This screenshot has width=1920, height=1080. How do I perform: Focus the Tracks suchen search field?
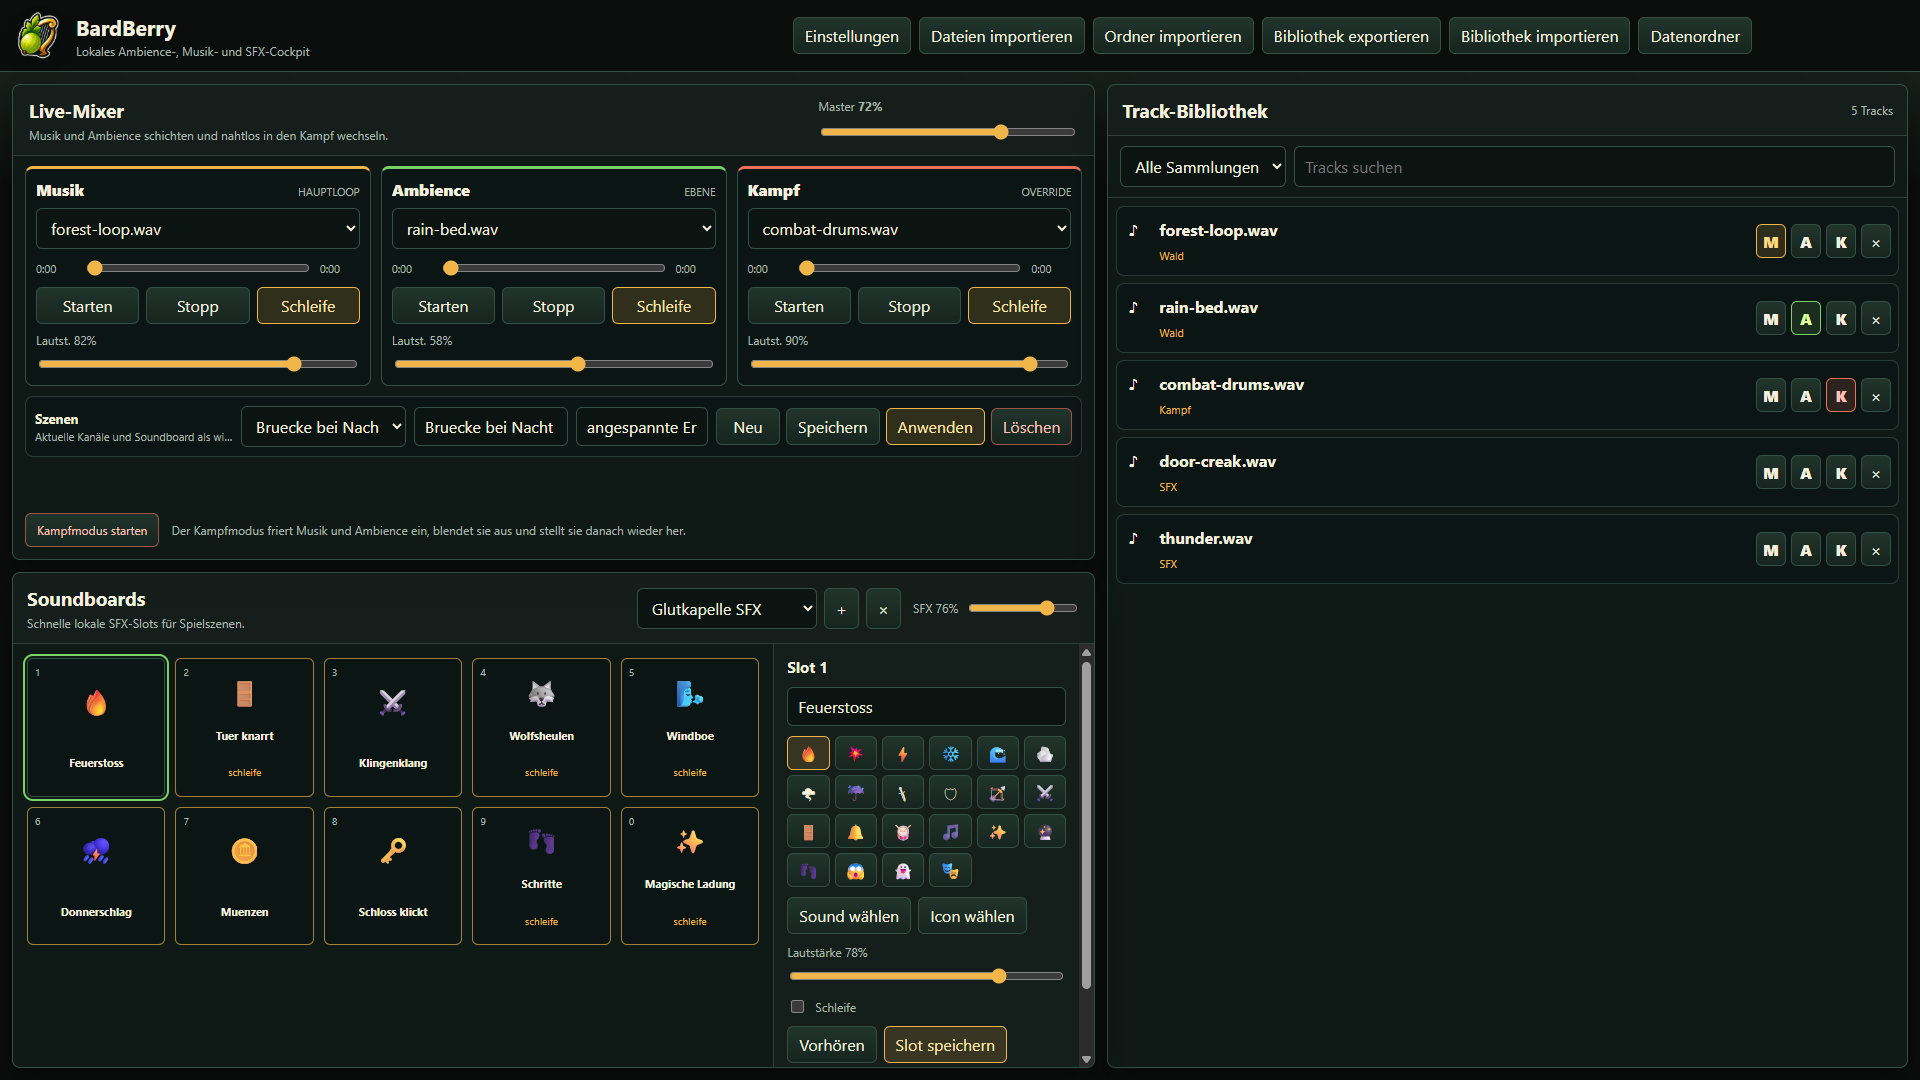pos(1594,167)
